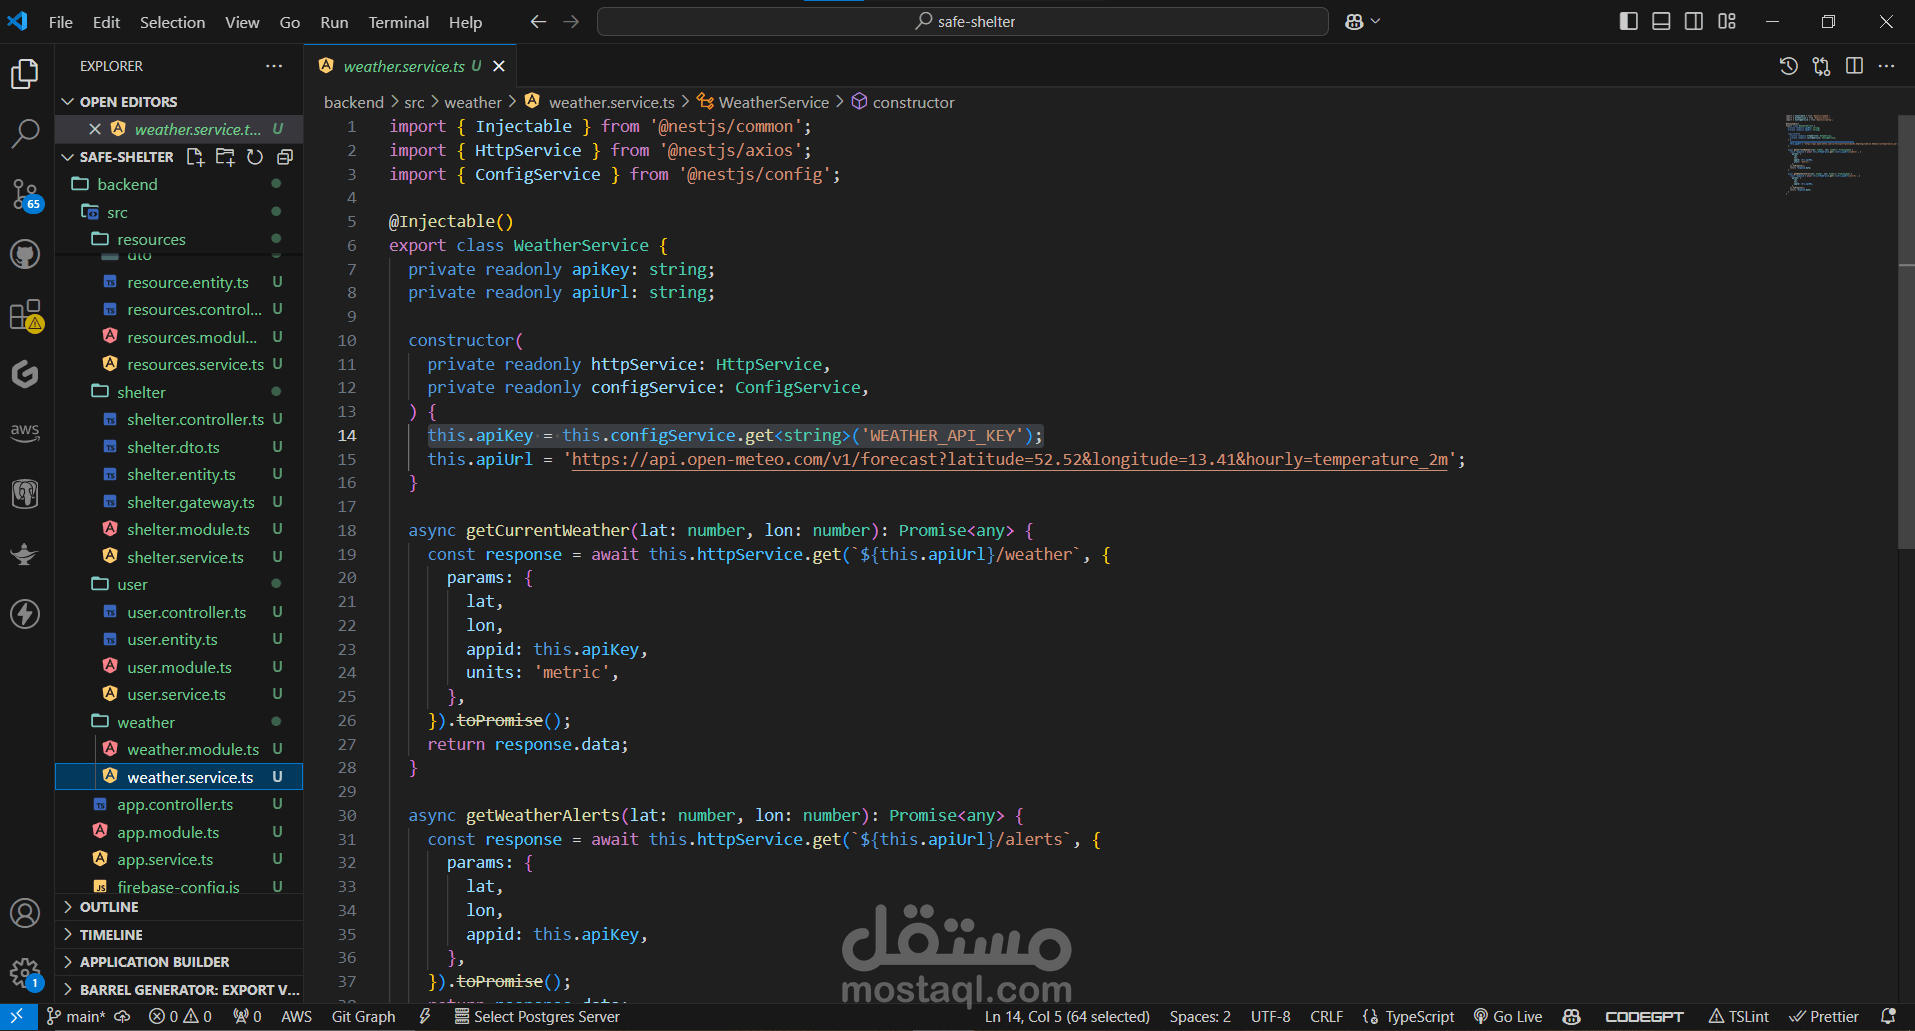Expand the APPLICATION BUILDER section

179,962
